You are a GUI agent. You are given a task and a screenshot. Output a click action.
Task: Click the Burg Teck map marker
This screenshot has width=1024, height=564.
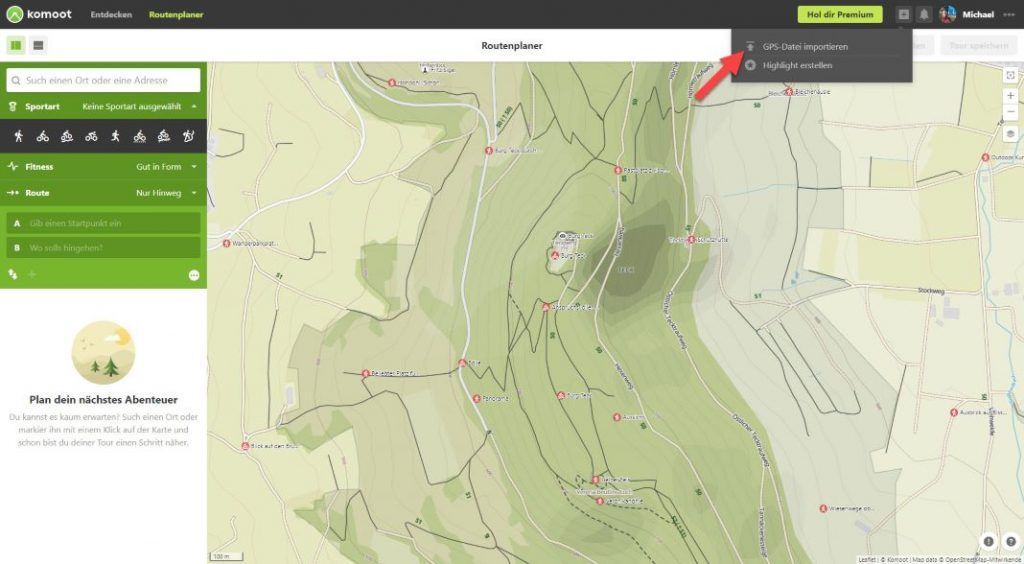click(555, 255)
